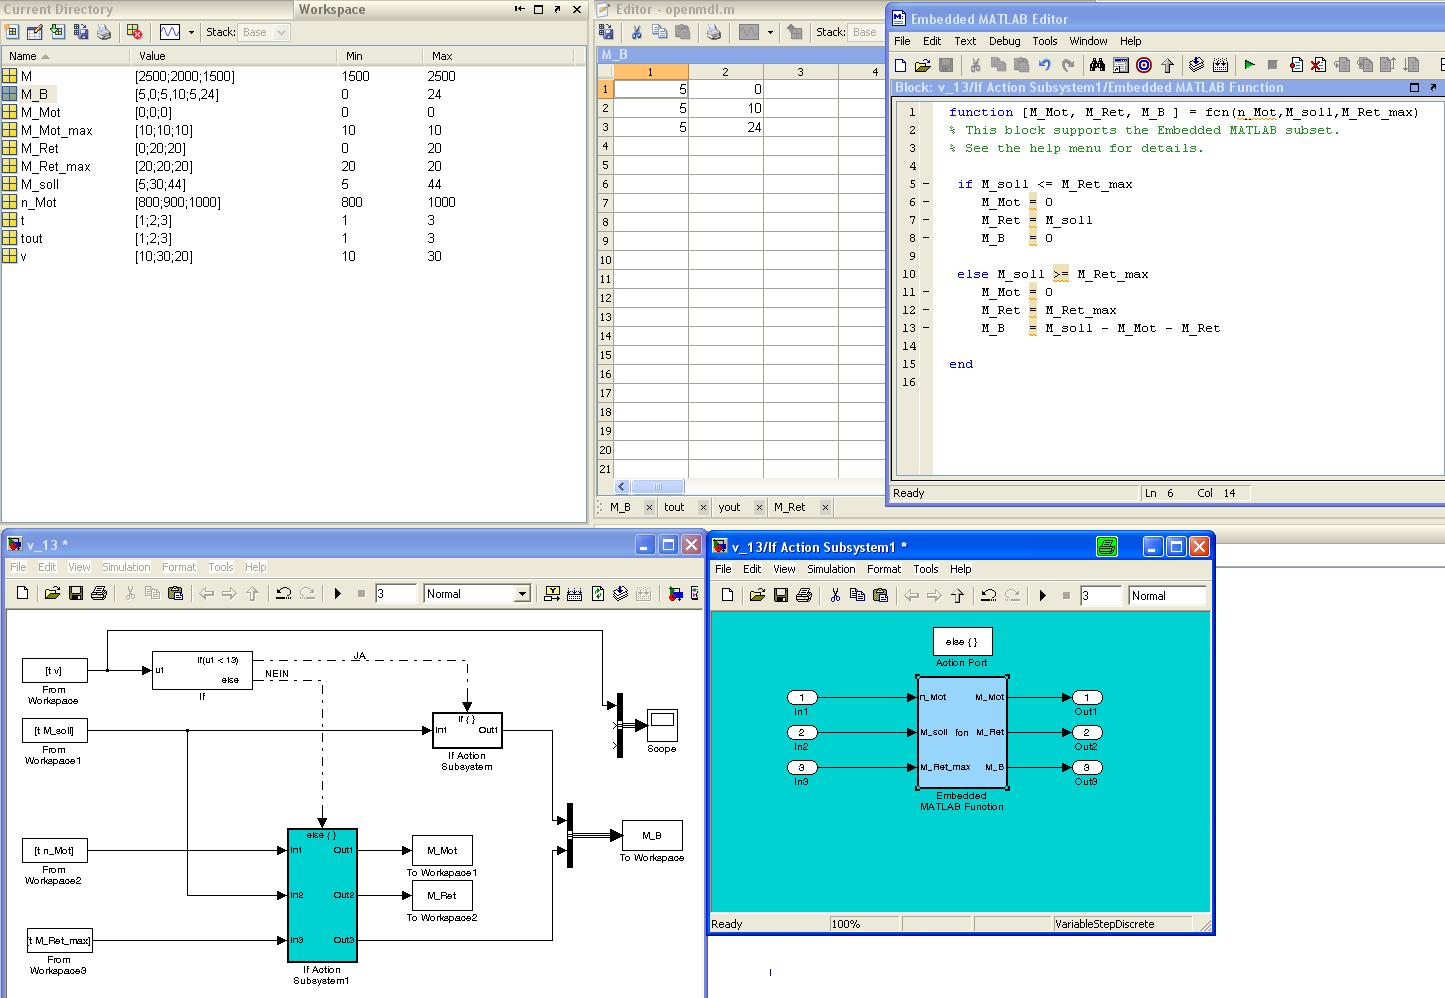Run the model with the green play icon
The height and width of the screenshot is (998, 1445).
[1249, 65]
